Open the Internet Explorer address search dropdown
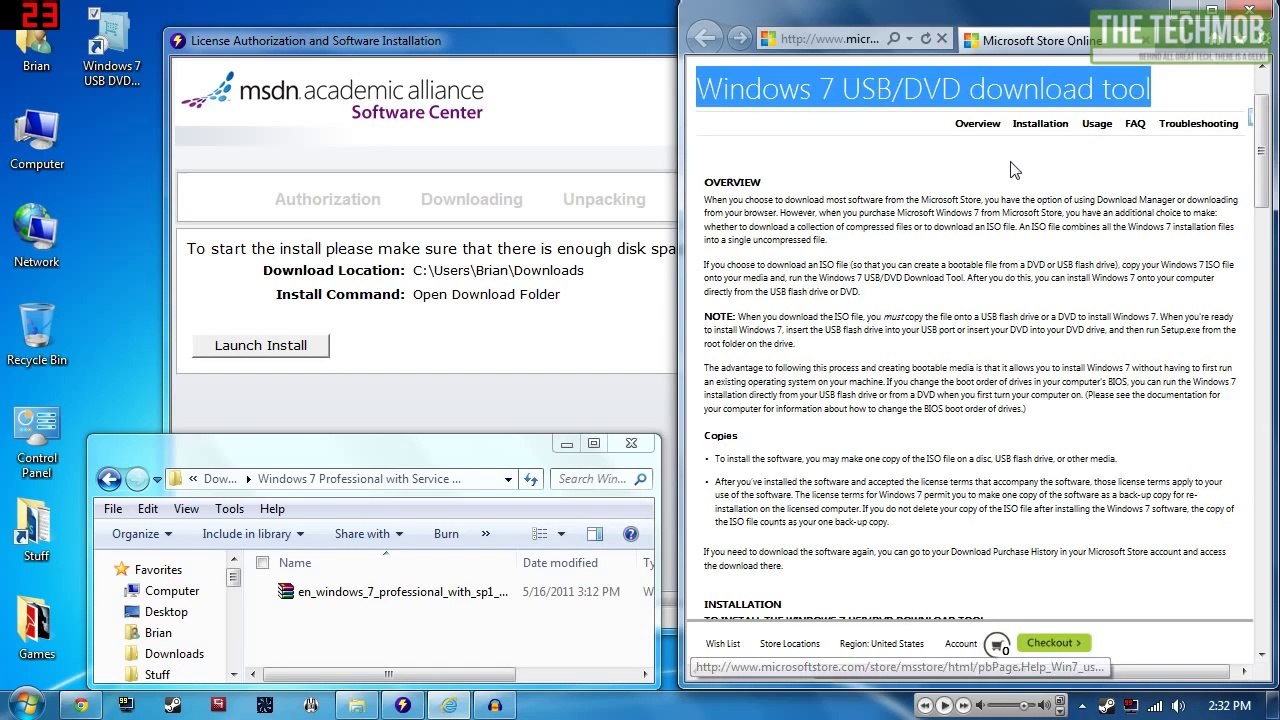This screenshot has width=1280, height=720. click(x=908, y=39)
